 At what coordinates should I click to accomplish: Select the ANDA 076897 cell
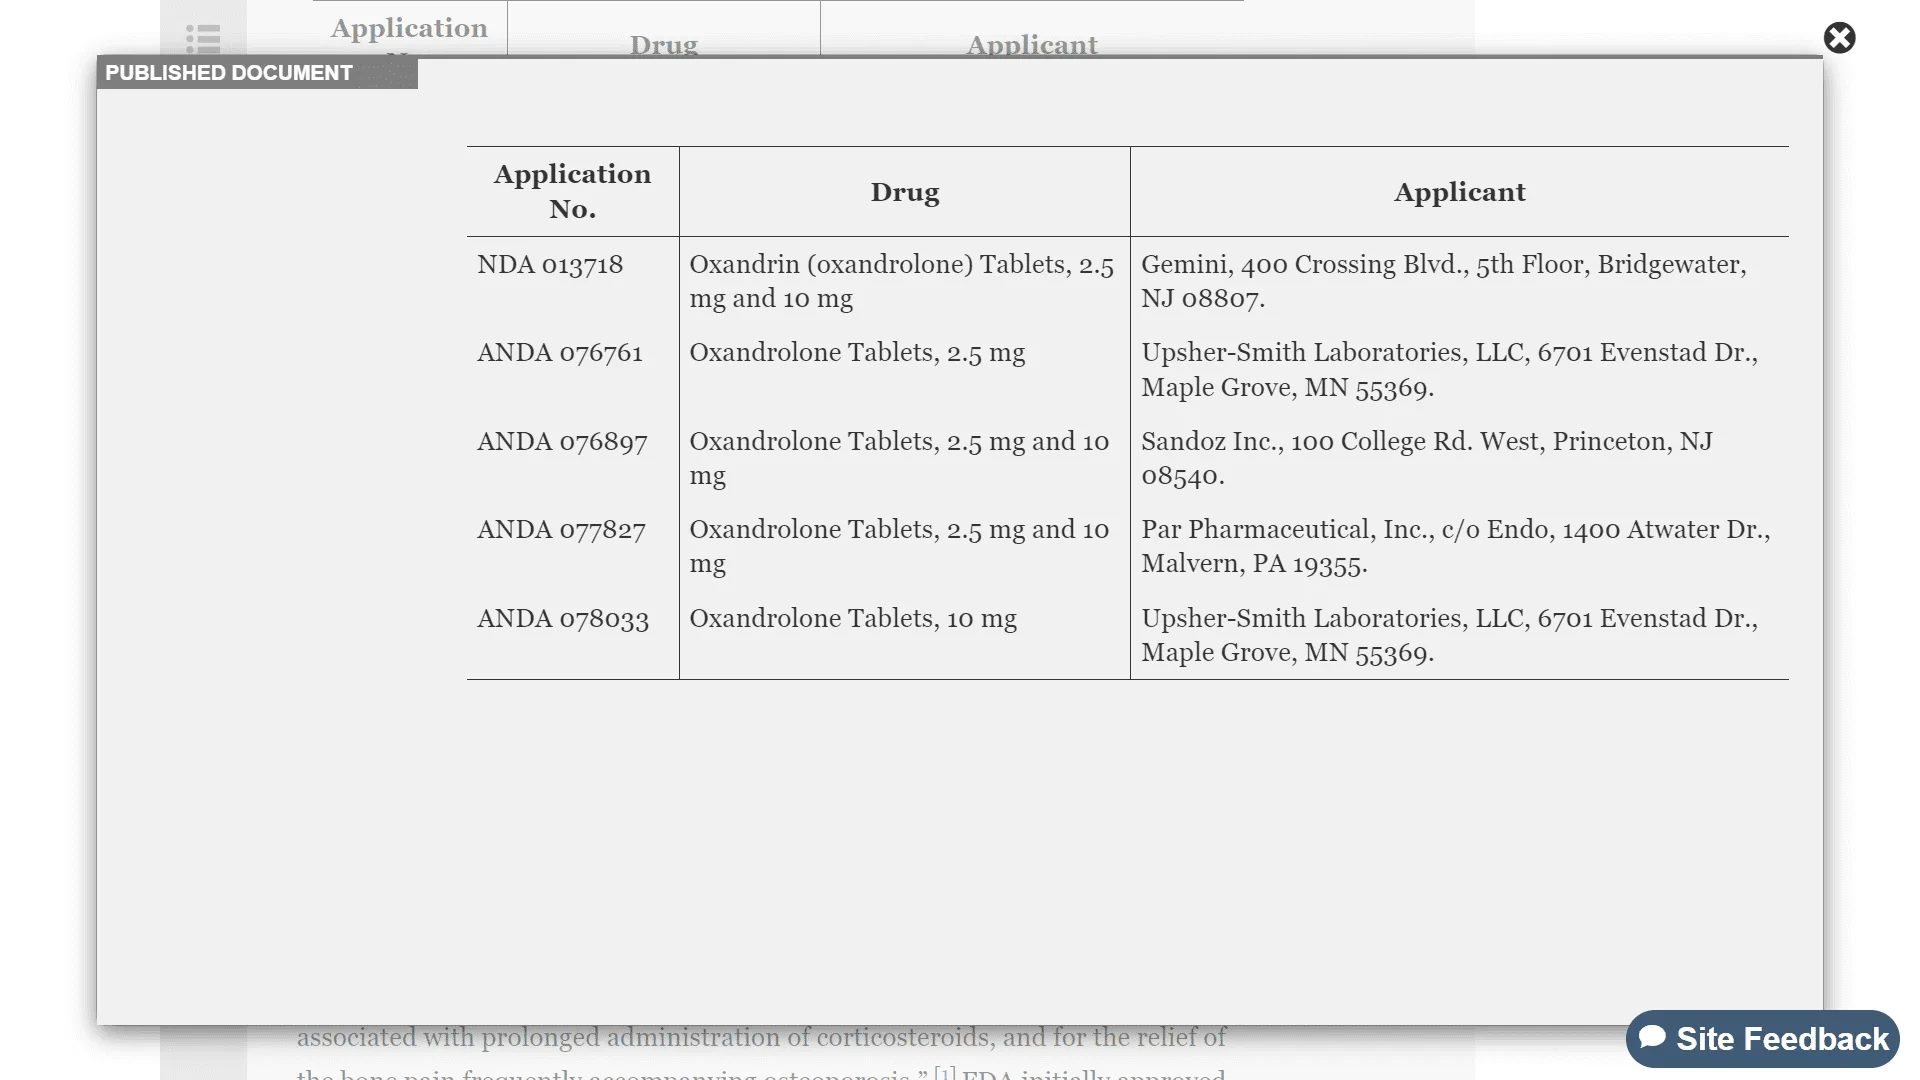point(573,459)
